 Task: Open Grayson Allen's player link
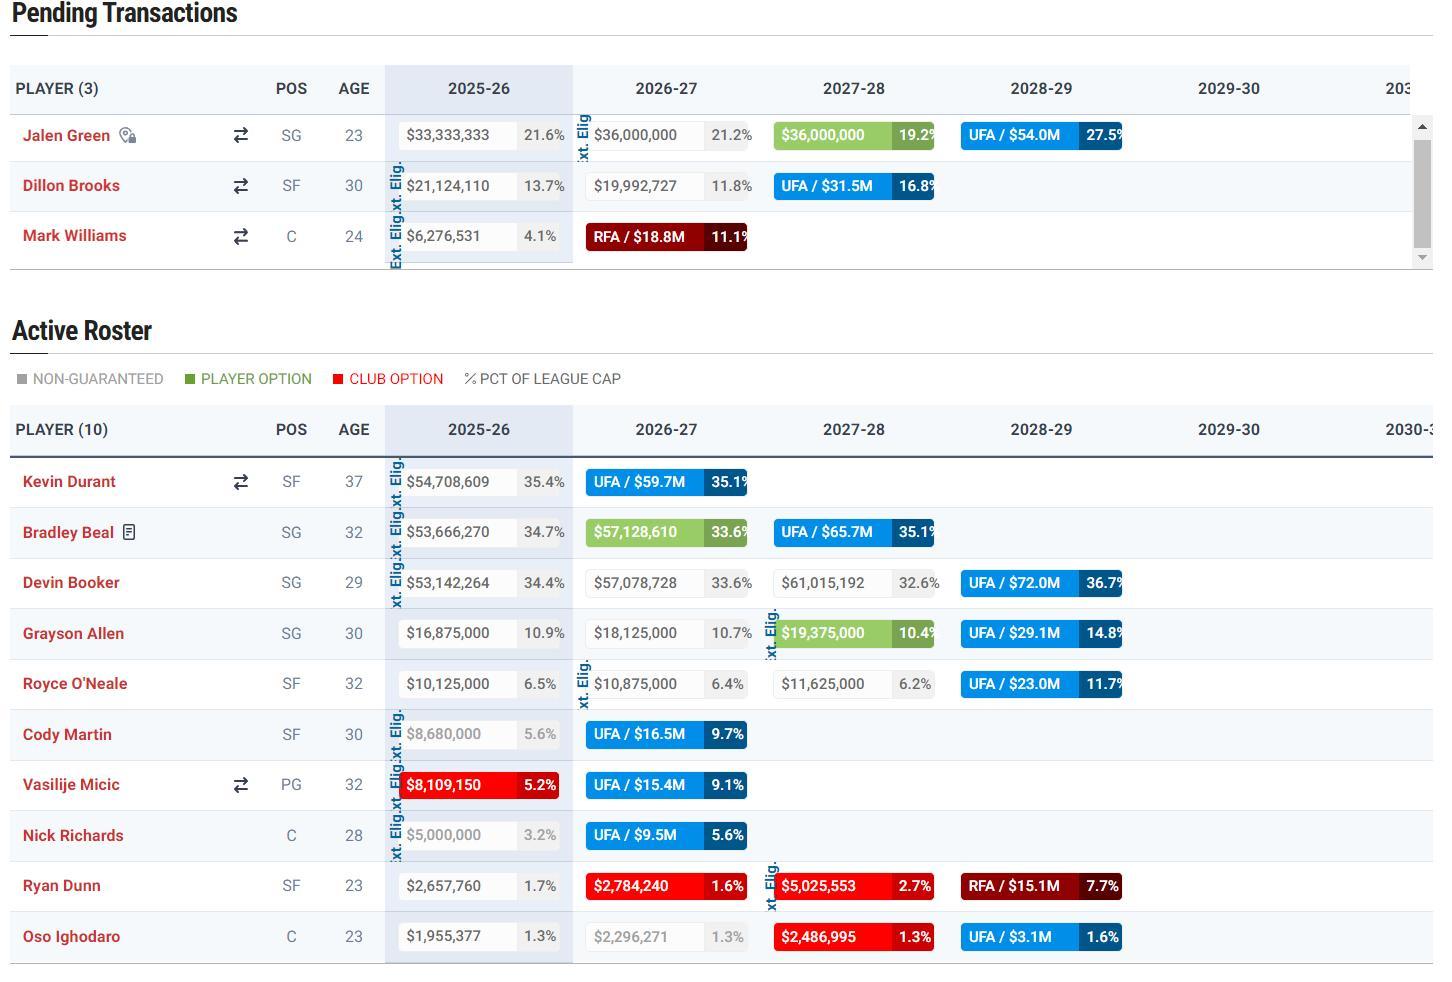(73, 633)
